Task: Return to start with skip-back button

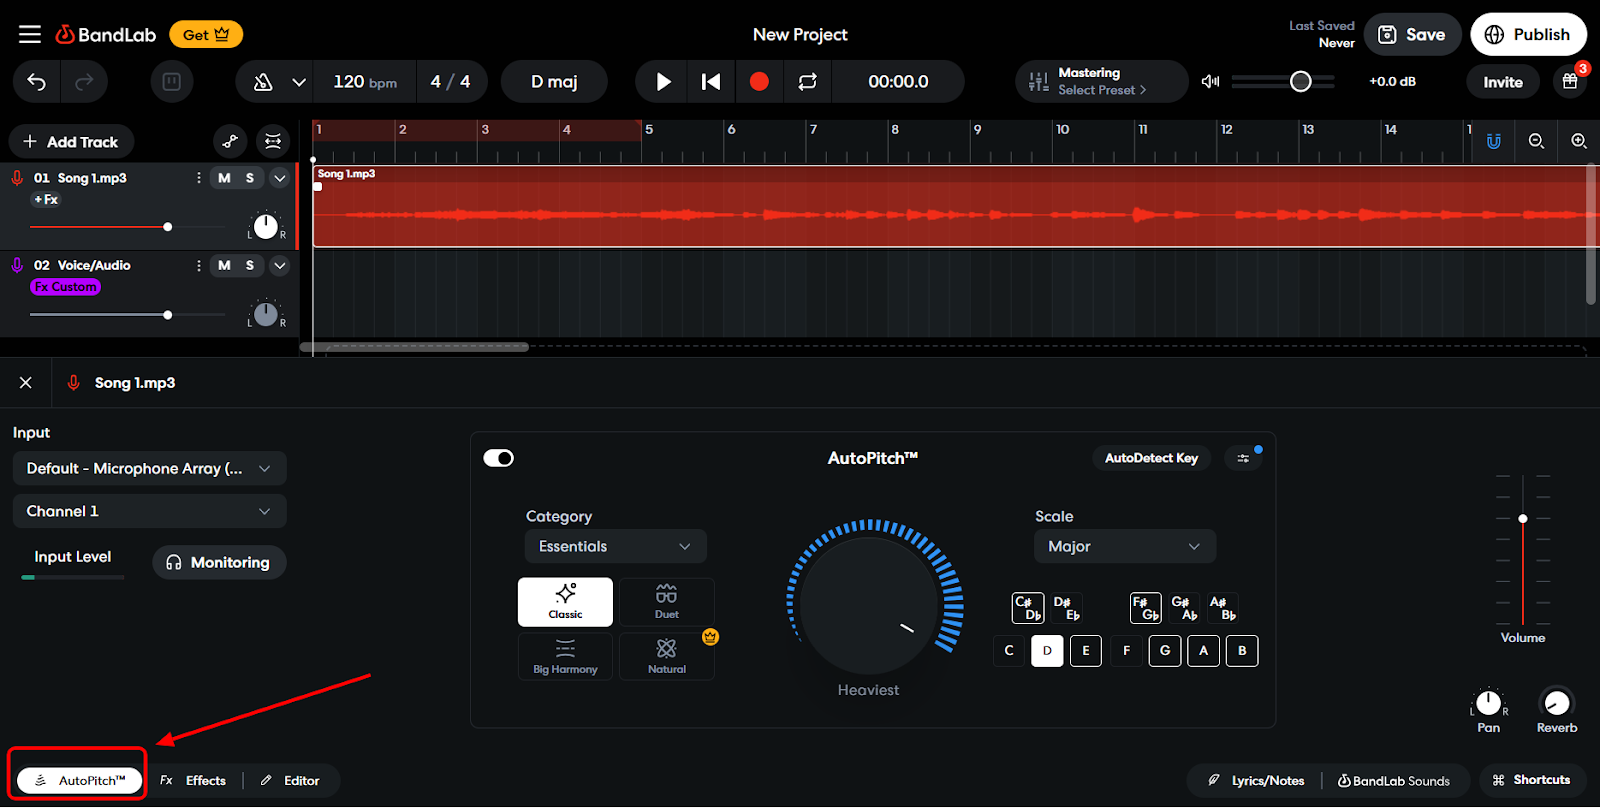Action: tap(711, 82)
